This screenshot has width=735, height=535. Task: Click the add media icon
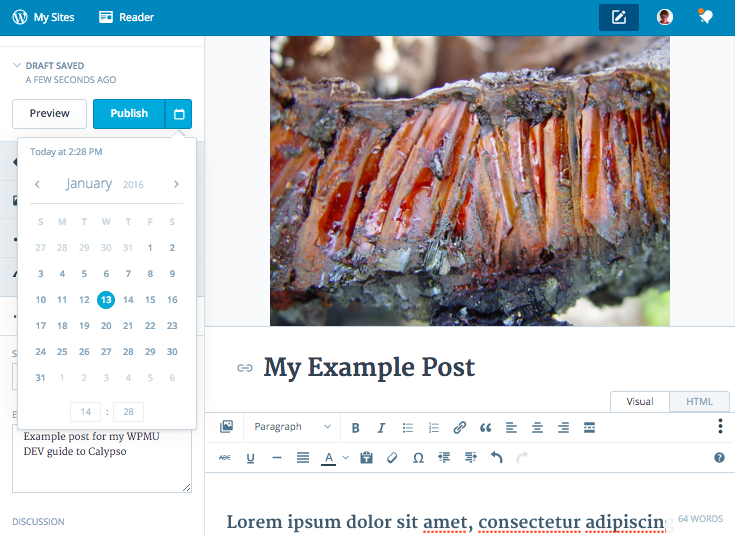tap(226, 427)
